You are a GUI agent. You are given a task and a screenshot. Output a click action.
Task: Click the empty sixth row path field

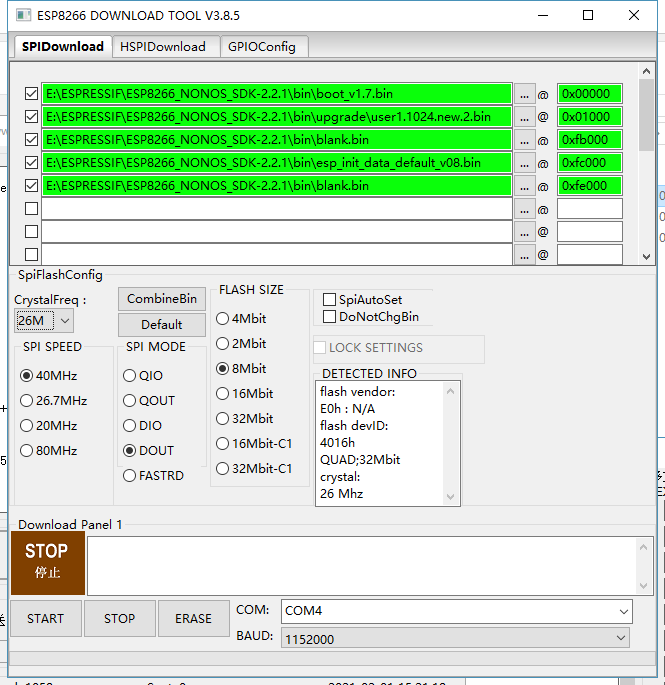click(277, 209)
